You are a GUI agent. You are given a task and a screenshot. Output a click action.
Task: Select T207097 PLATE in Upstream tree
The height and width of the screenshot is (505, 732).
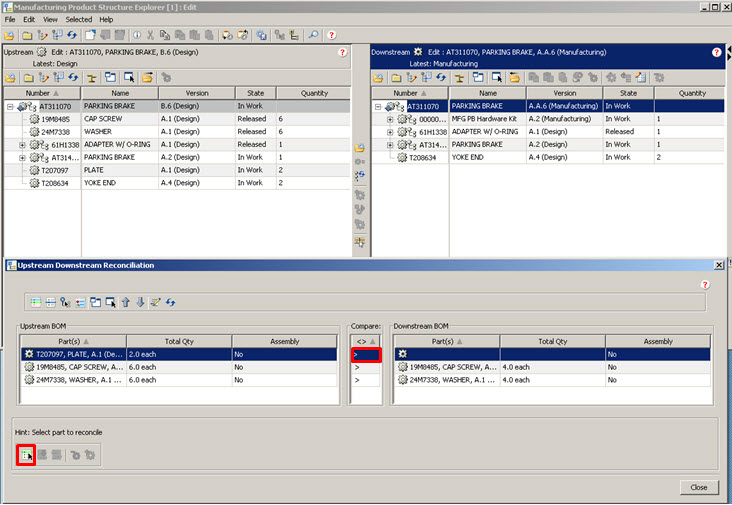click(176, 170)
